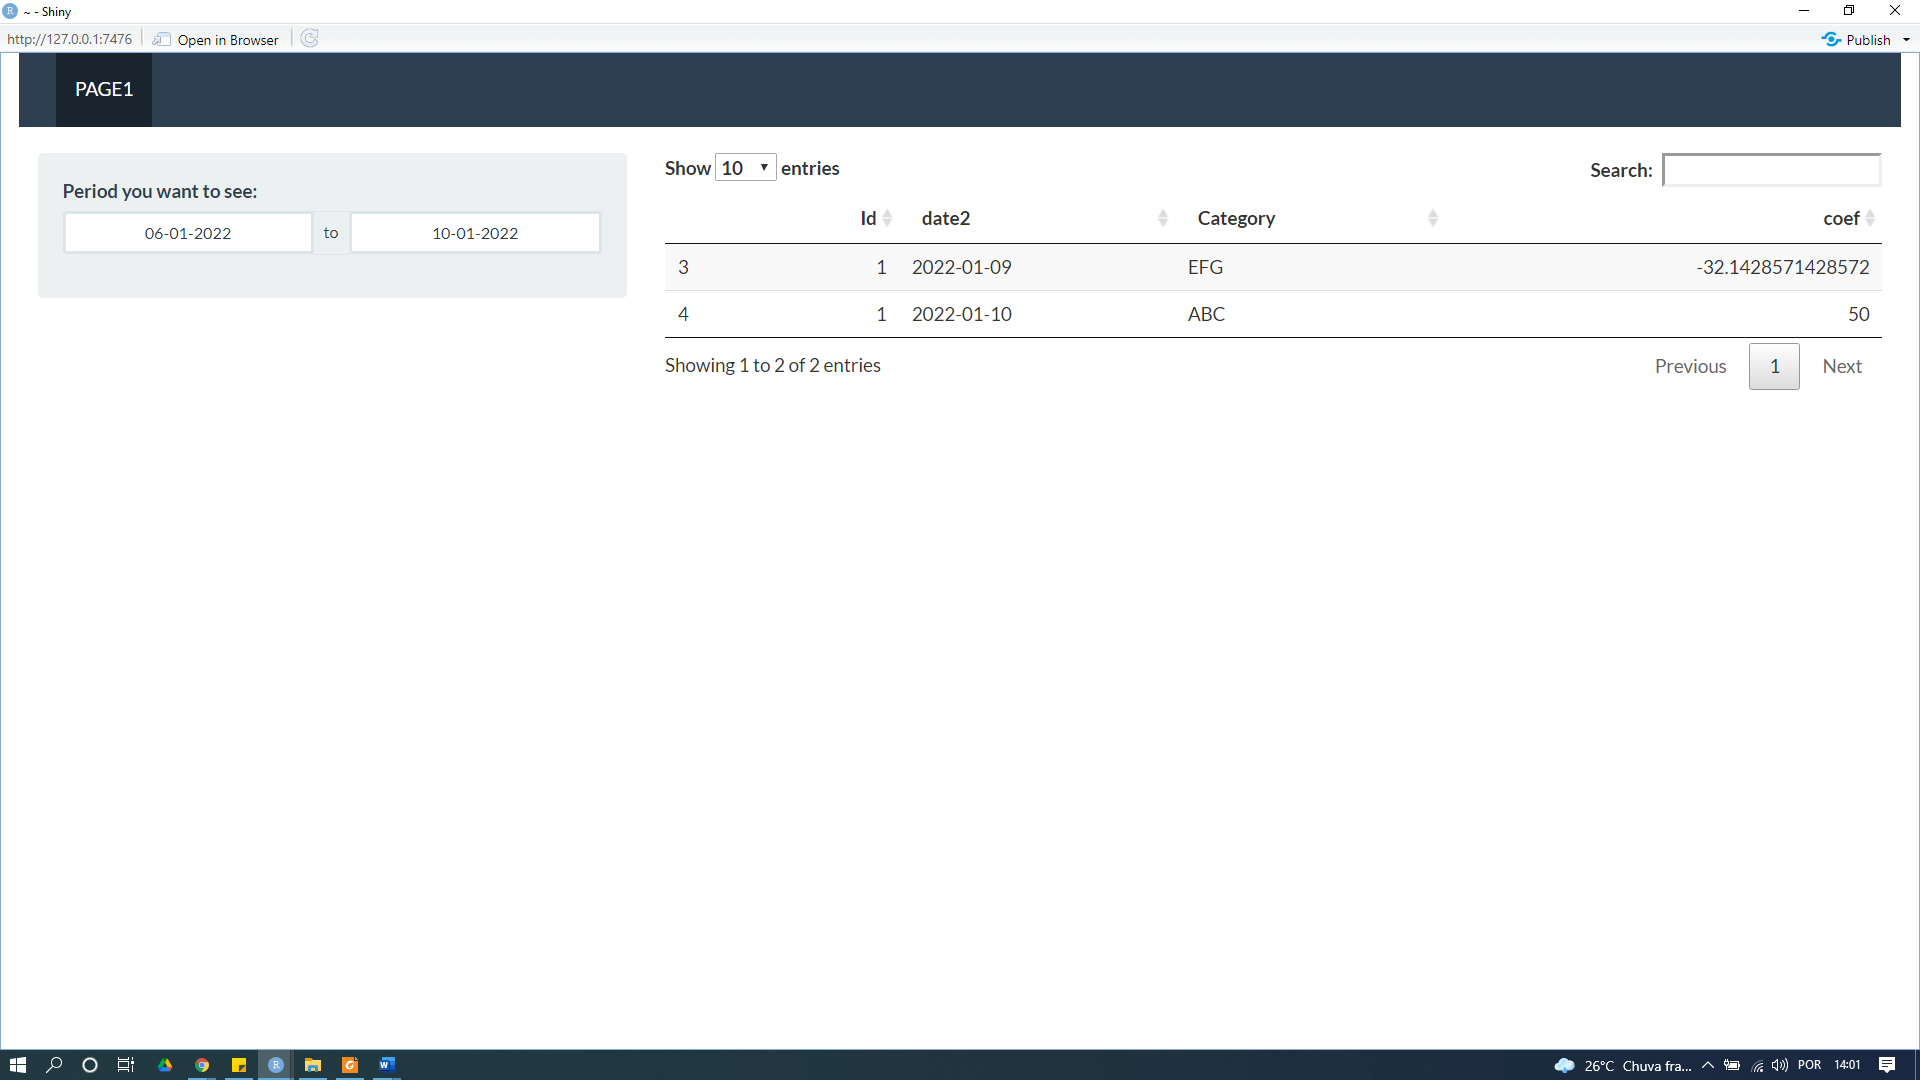
Task: Click the end date field 10-01-2022
Action: tap(475, 233)
